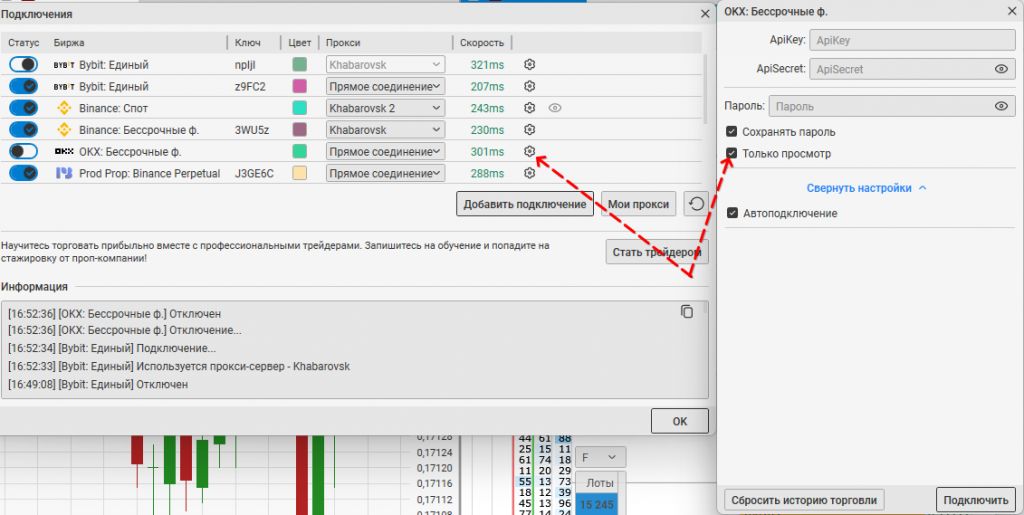
Task: Click the Статус column header
Action: click(24, 43)
